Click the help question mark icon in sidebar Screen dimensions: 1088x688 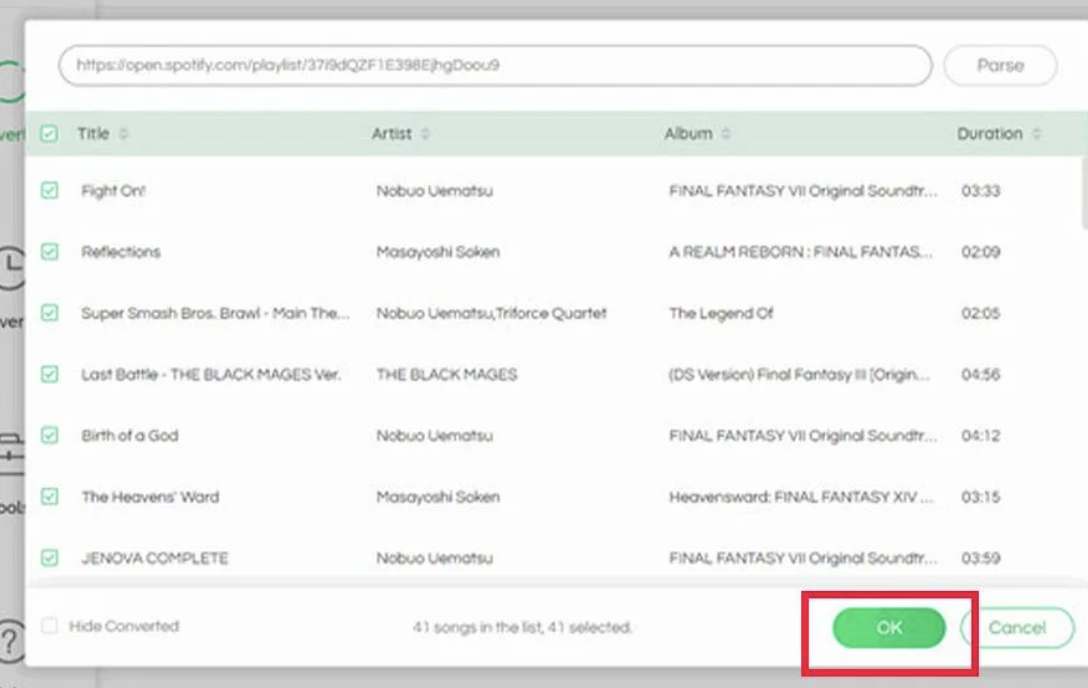(10, 637)
